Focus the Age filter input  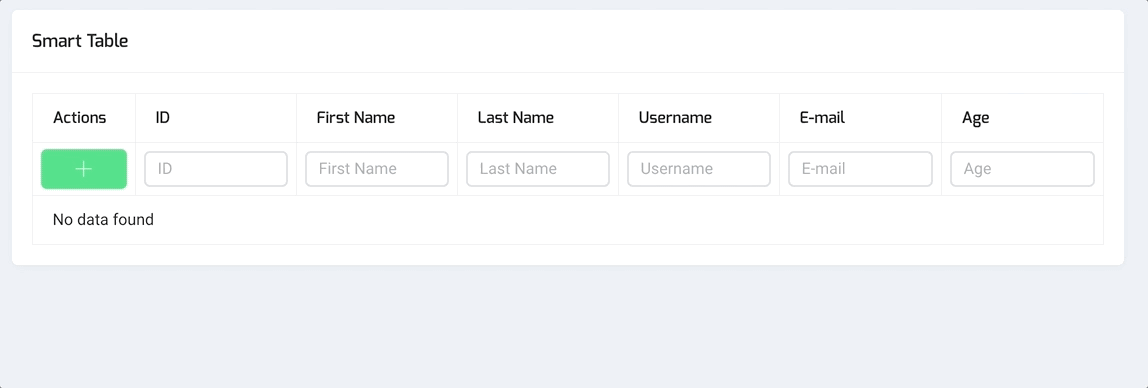[x=1022, y=169]
